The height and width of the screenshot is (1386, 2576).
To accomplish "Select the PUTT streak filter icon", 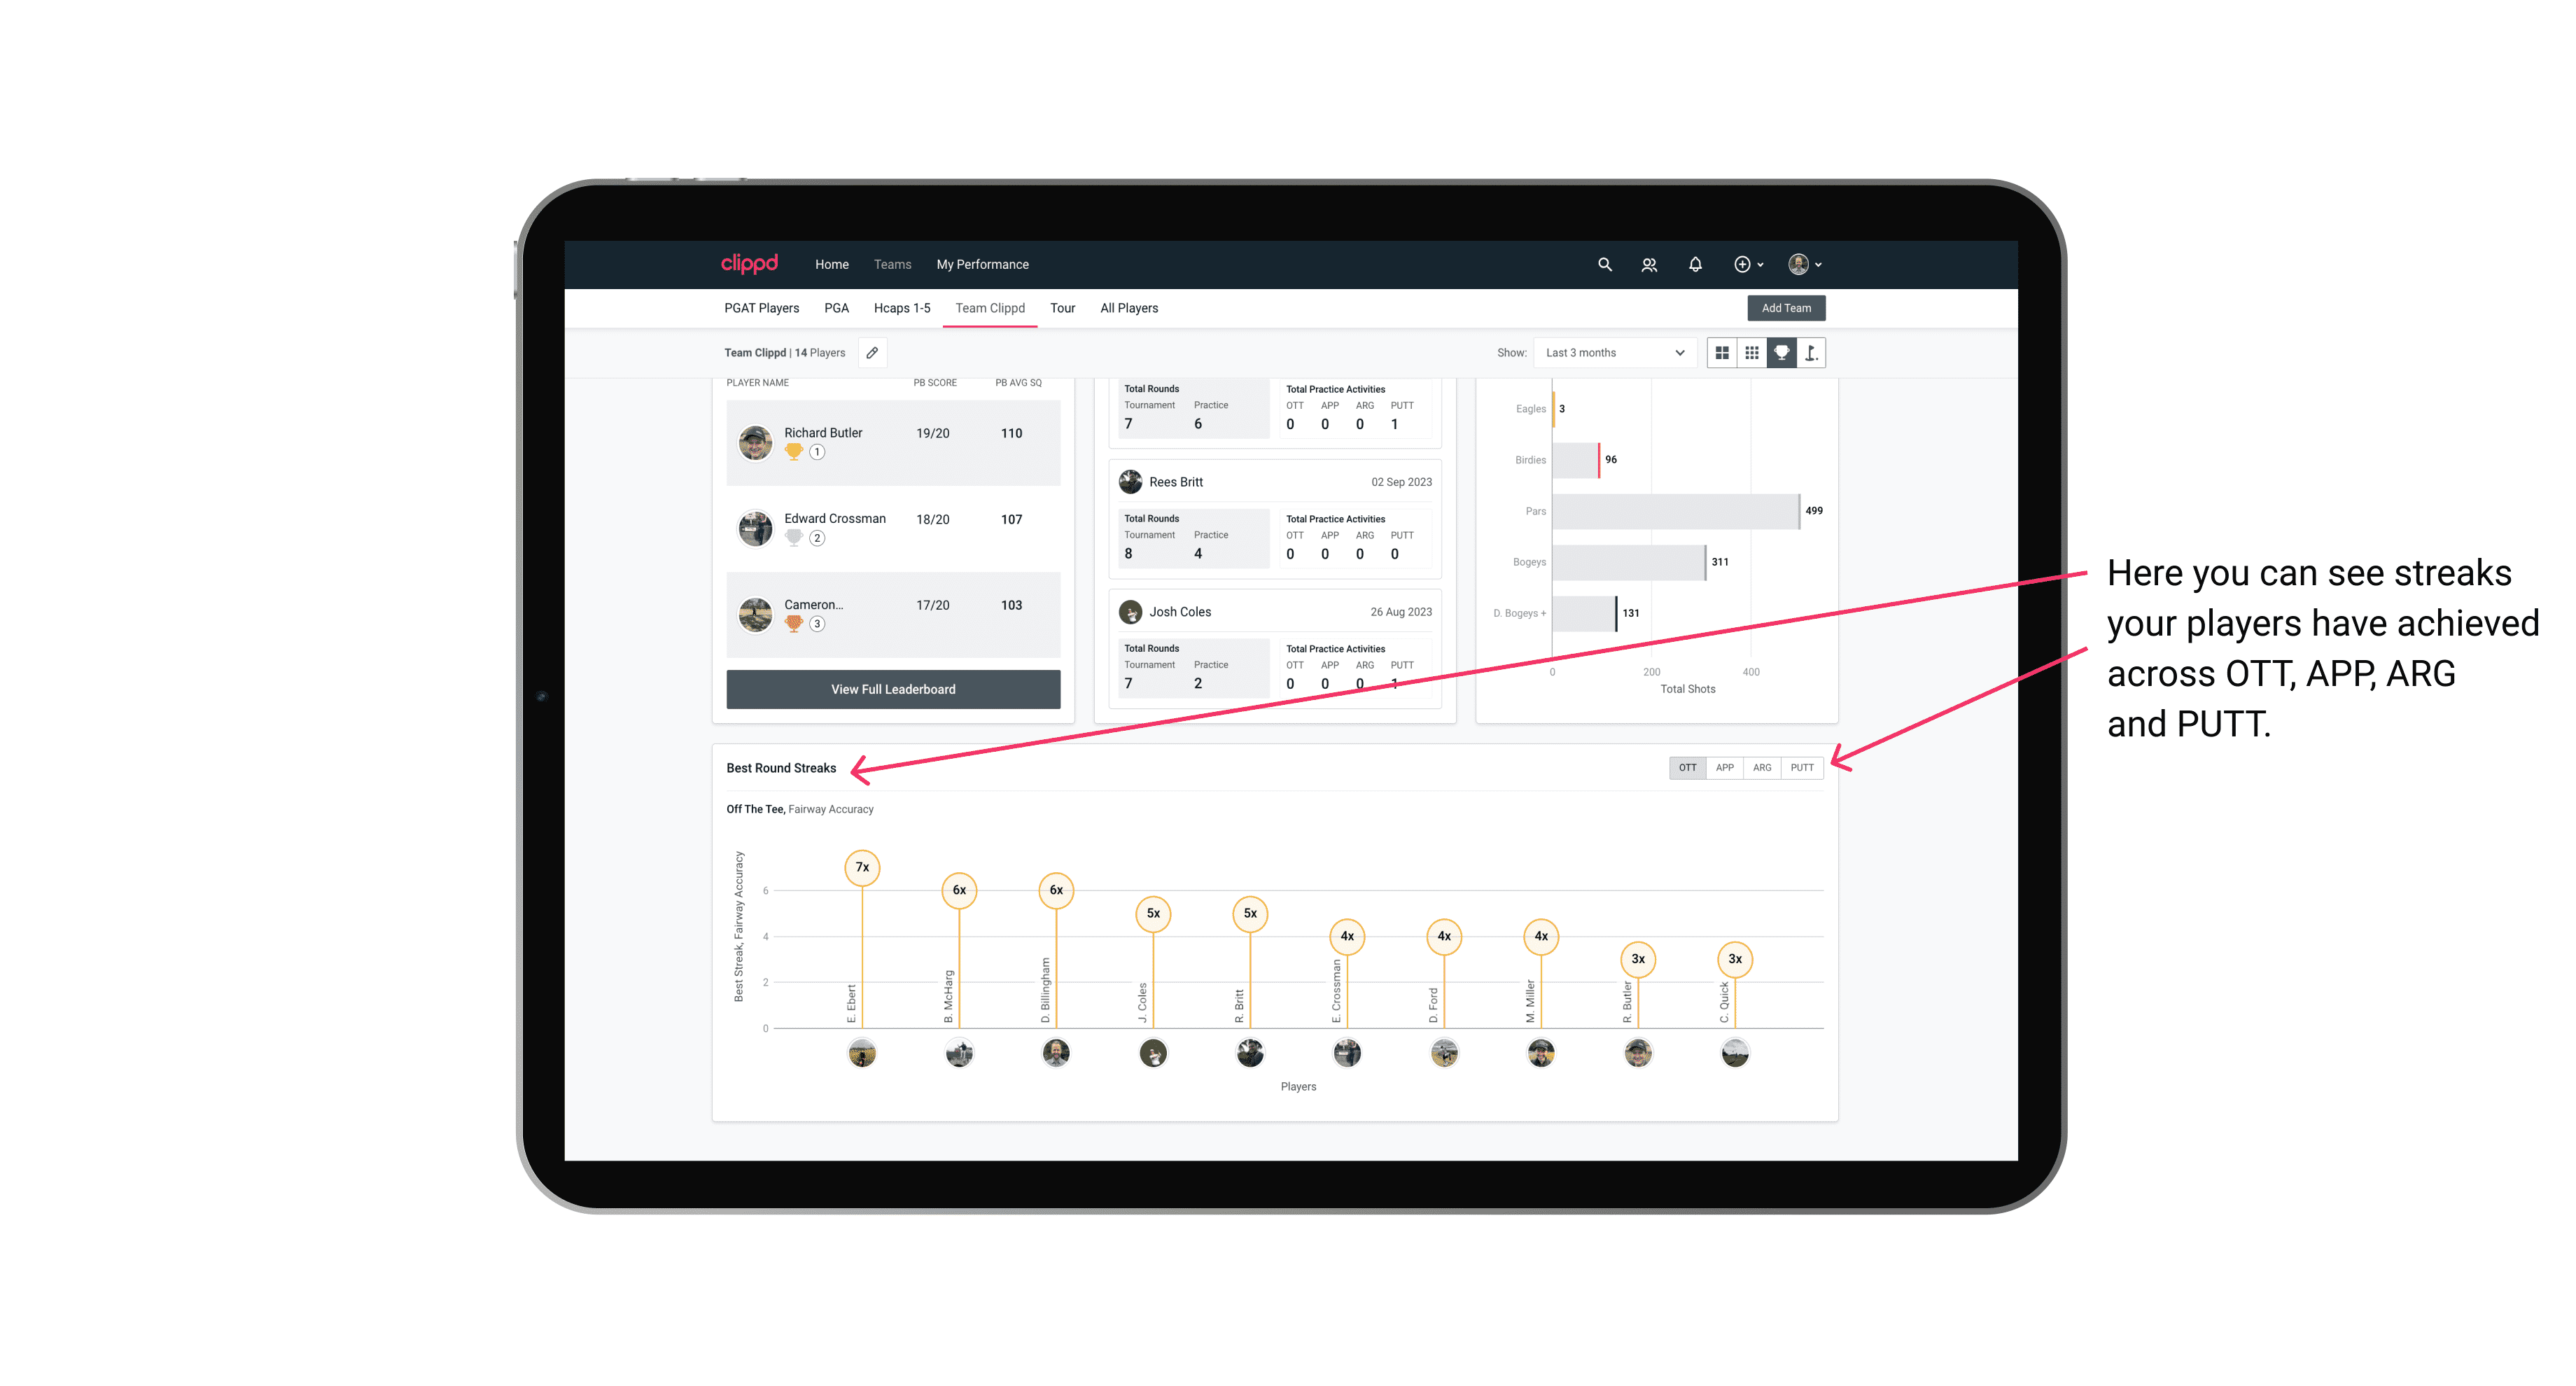I will 1802,766.
